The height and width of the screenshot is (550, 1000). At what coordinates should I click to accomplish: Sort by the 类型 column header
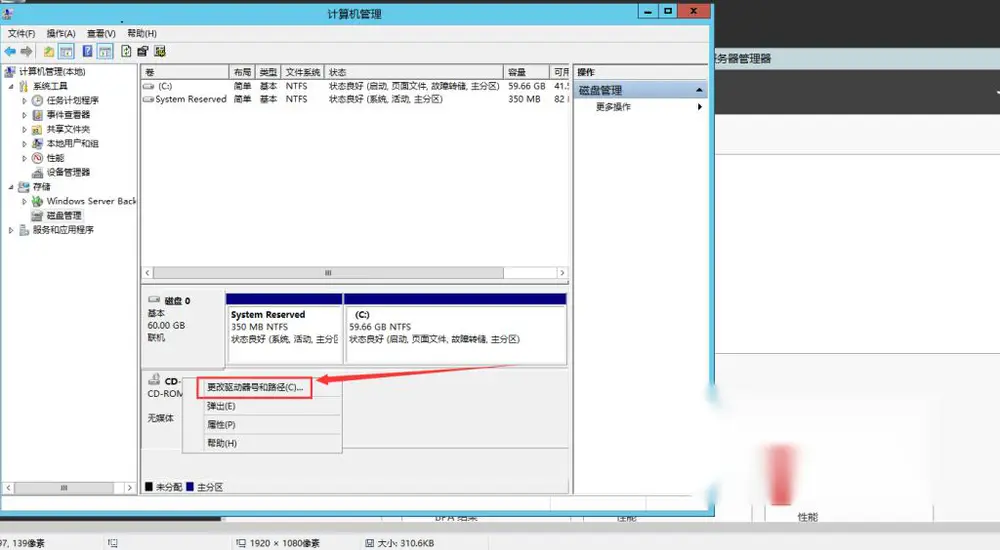coord(268,72)
